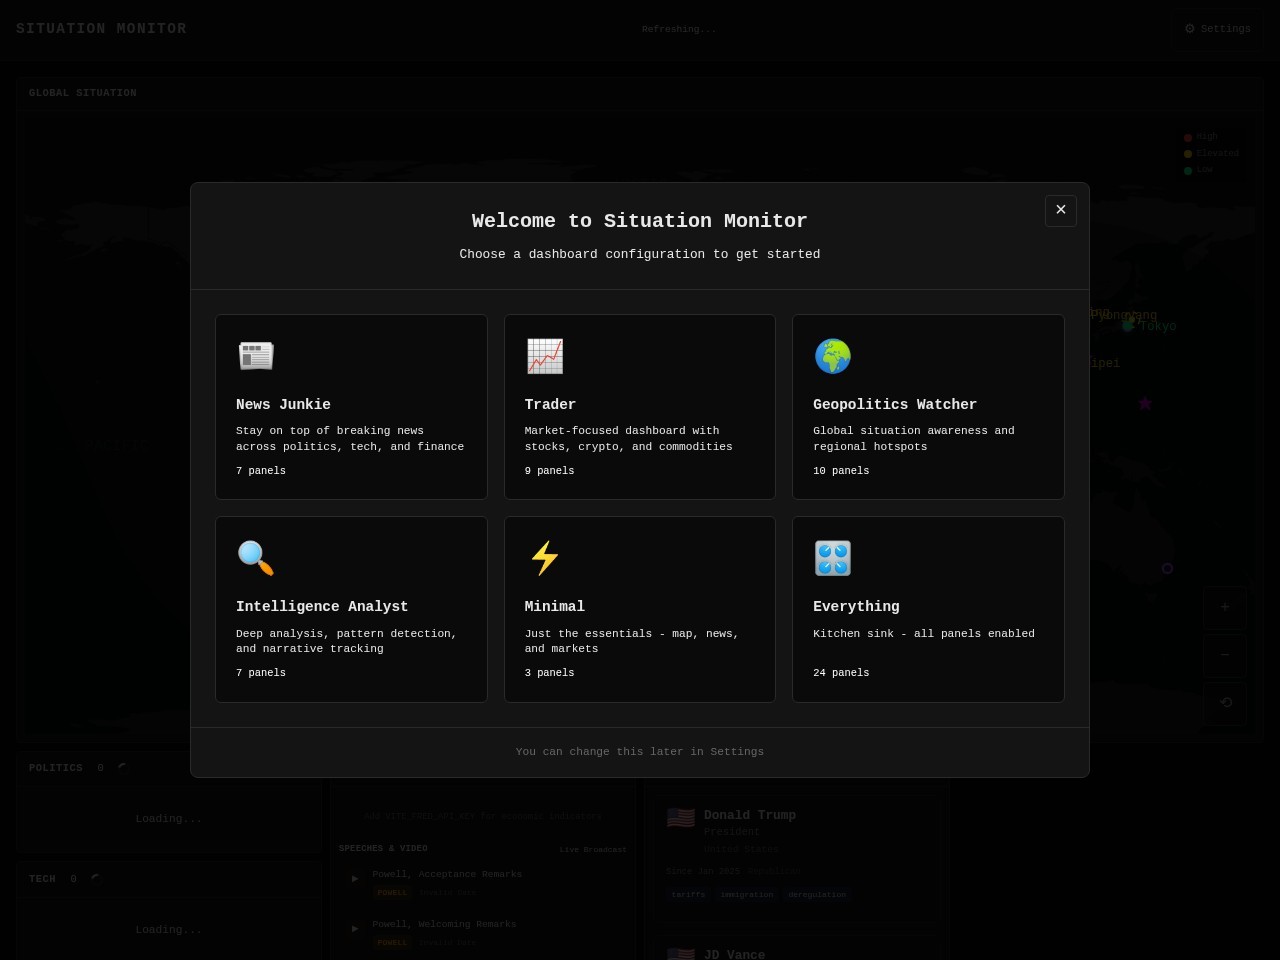
Task: Click the blue ring marker on the map
Action: tap(1167, 568)
